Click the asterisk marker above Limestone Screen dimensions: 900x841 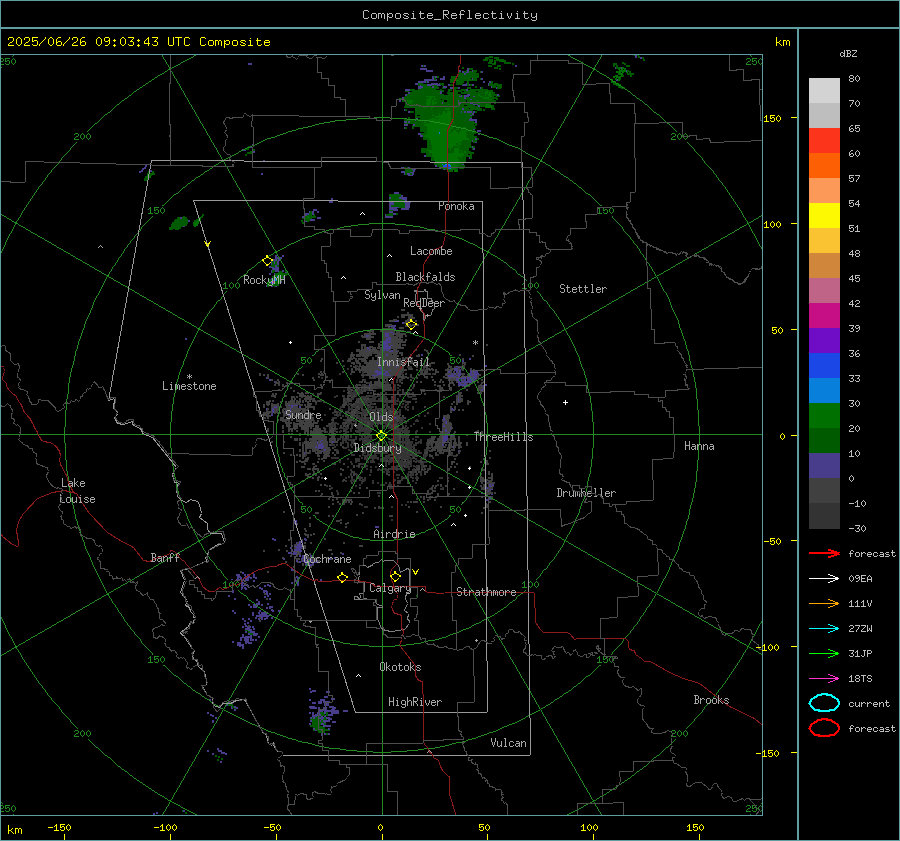189,377
